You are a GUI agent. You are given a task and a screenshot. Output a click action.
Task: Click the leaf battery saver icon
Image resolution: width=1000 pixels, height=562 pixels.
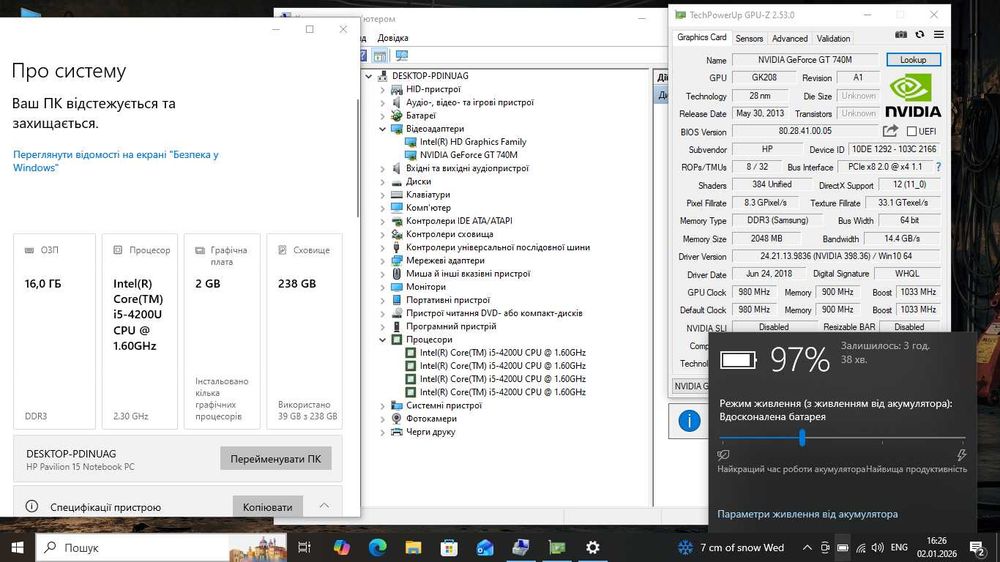(723, 455)
